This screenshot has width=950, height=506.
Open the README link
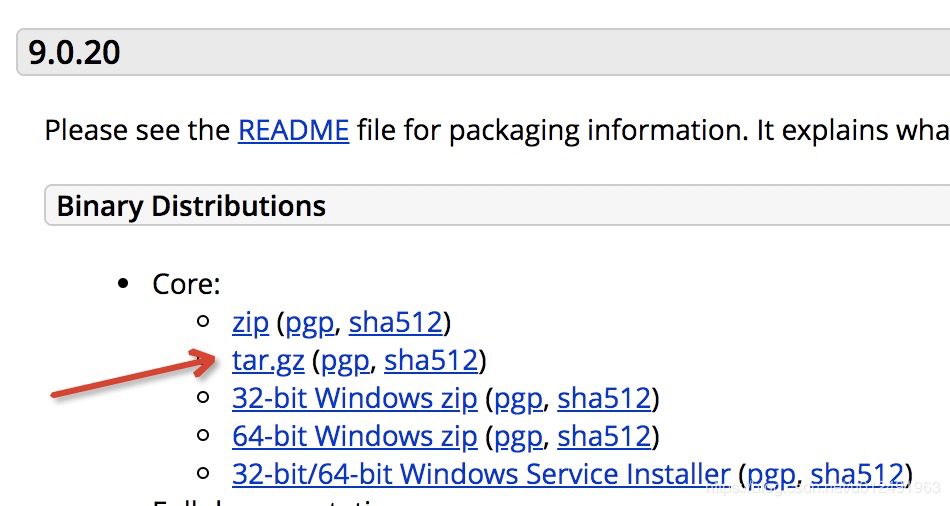293,130
